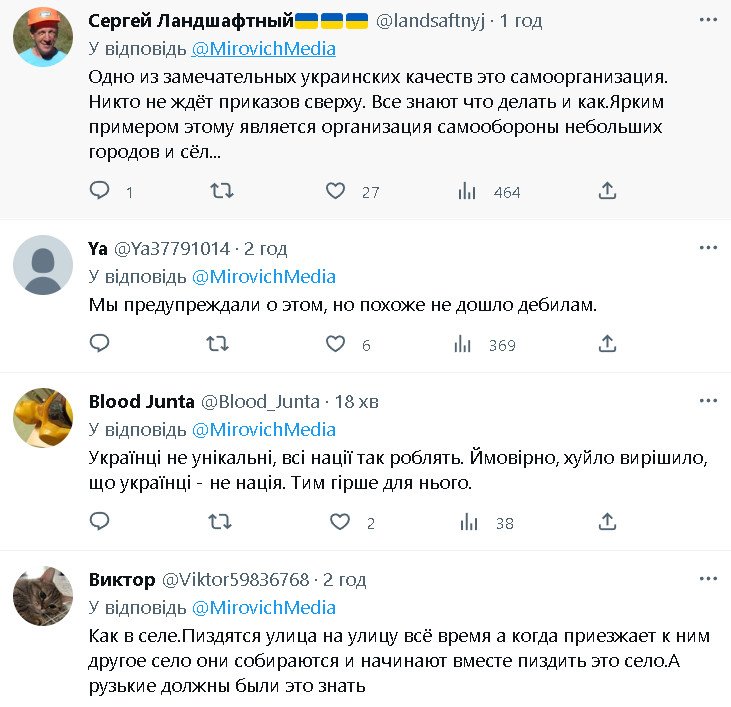This screenshot has width=731, height=707.
Task: Retweet Сергей Ландшафтный's tweet
Action: click(x=222, y=191)
